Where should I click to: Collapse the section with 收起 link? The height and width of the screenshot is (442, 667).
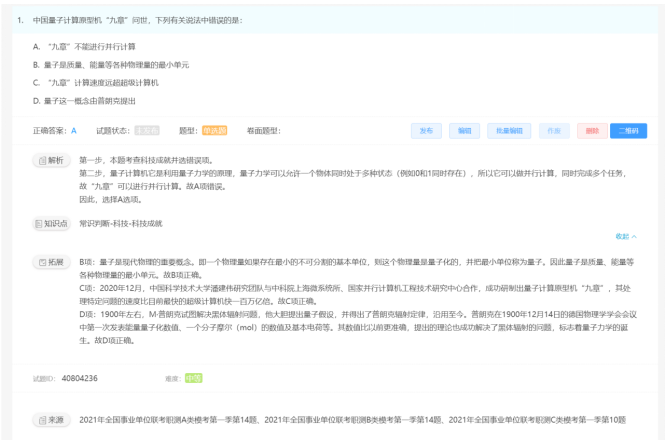[x=626, y=237]
